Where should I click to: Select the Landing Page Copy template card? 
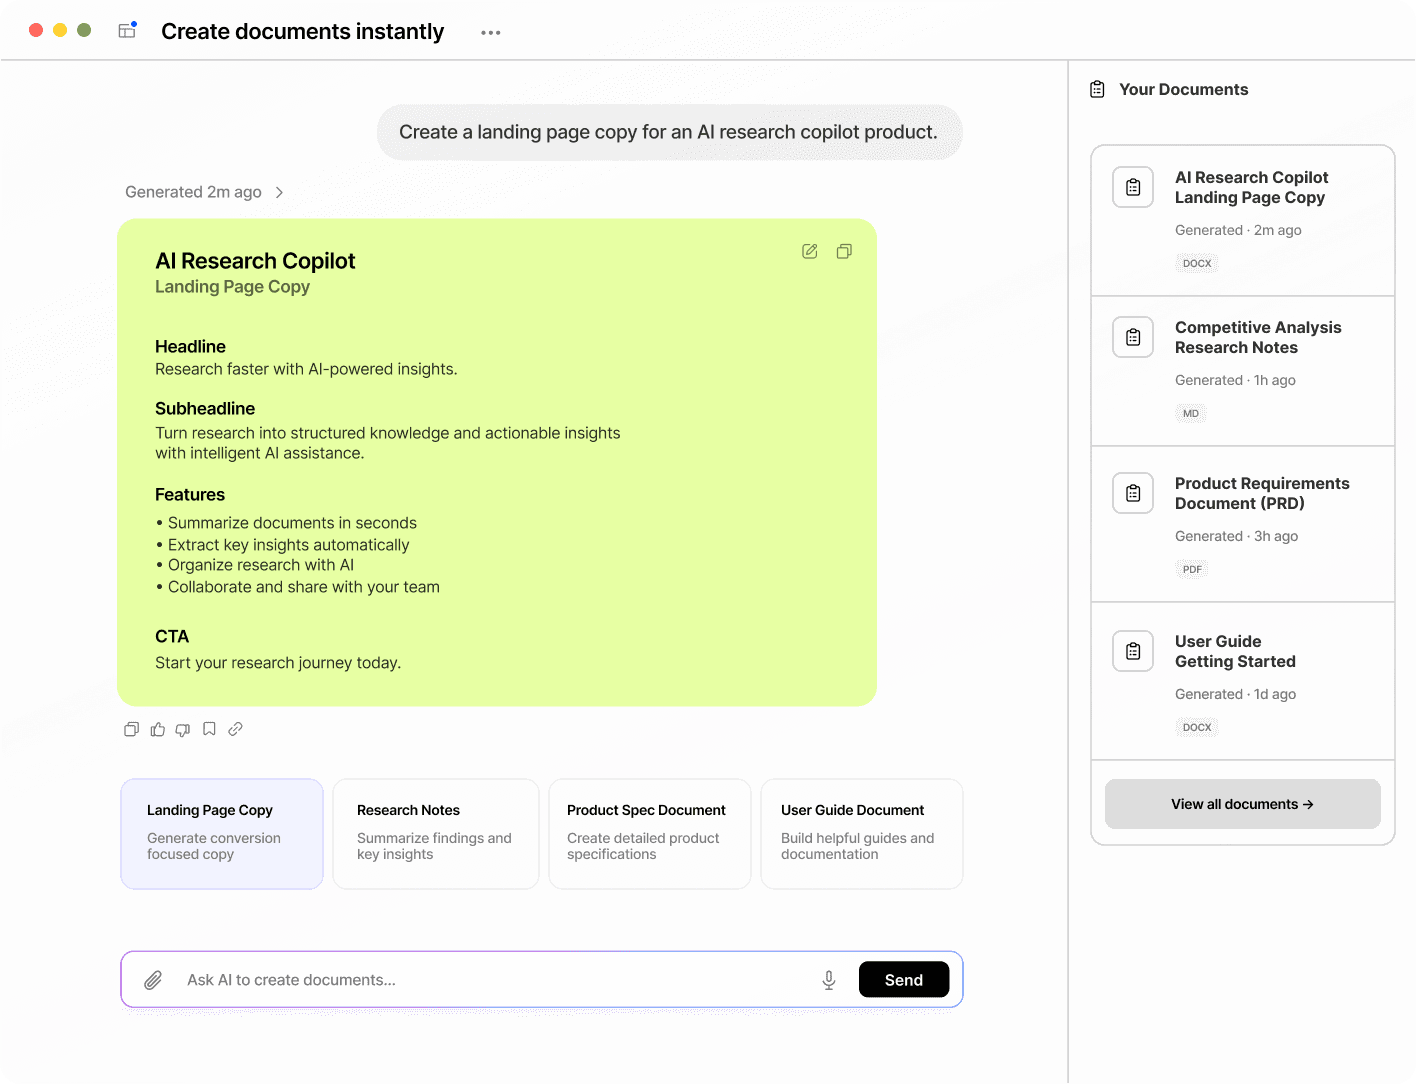click(222, 834)
